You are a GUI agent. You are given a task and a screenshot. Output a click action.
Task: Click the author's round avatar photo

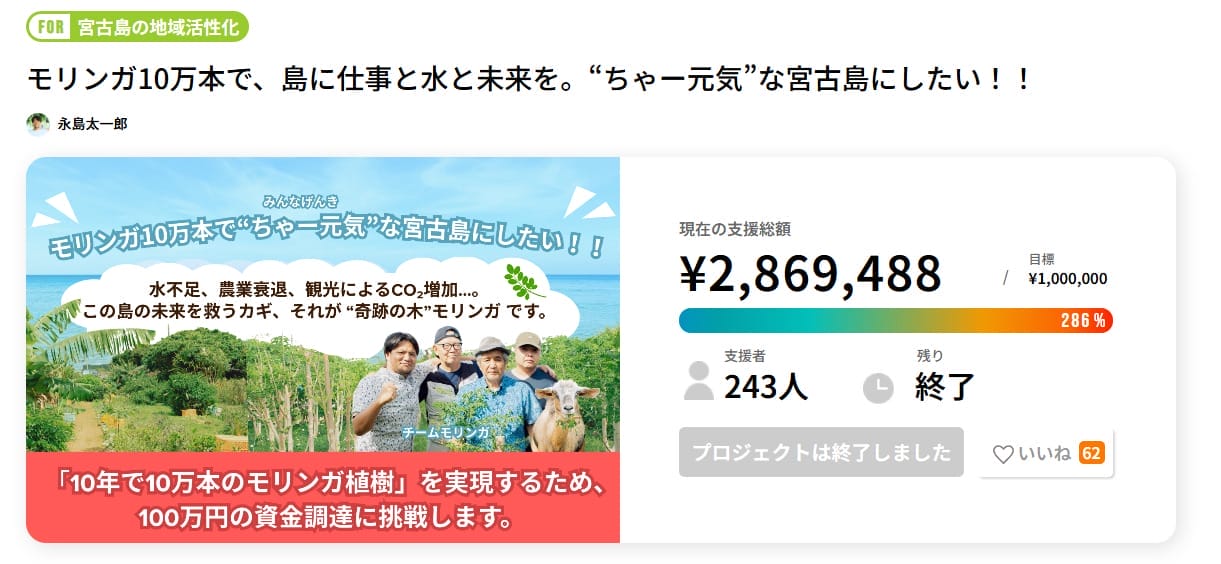click(38, 124)
